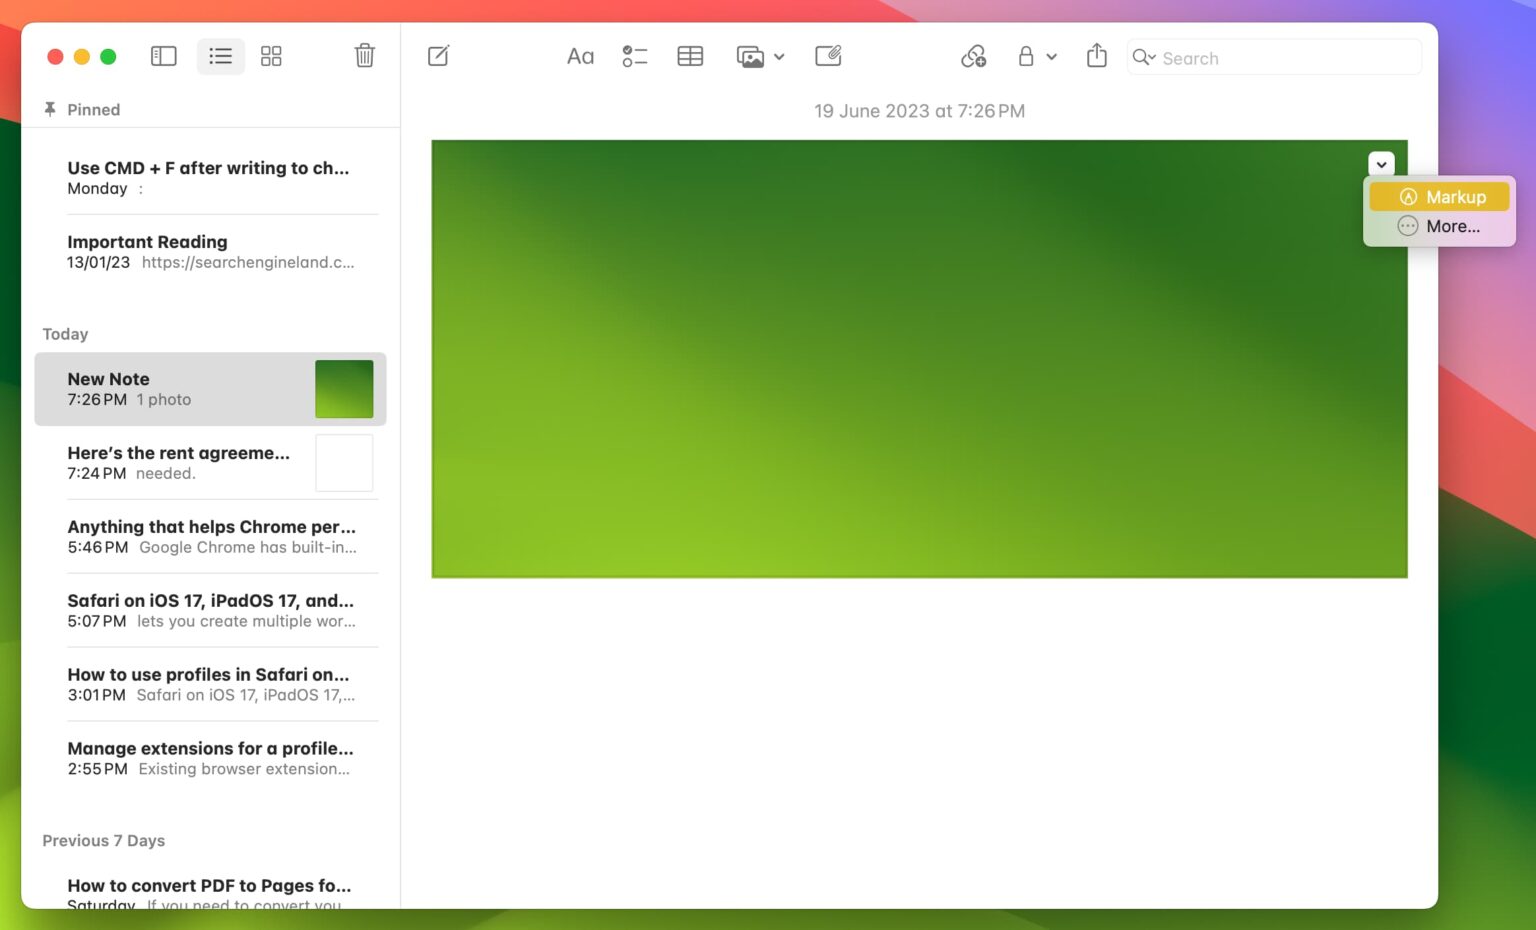1536x930 pixels.
Task: Click the image options chevron button
Action: 1381,165
